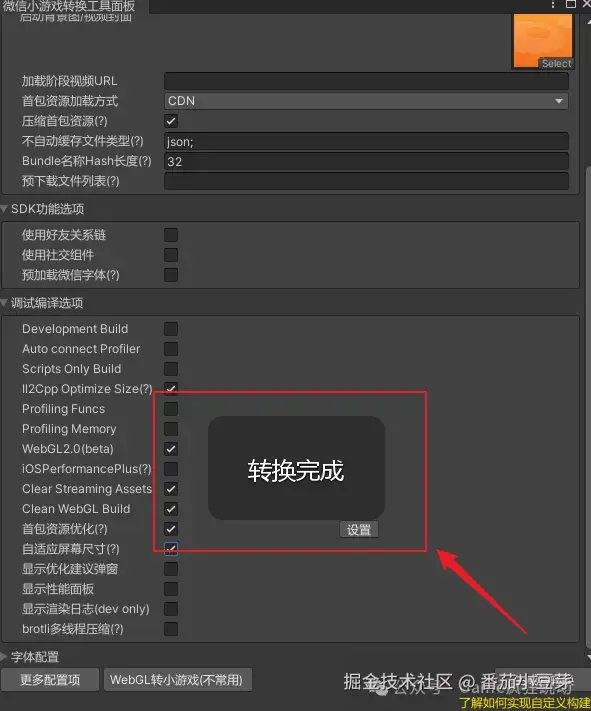Uncheck the 首包资源优化 checkbox

(171, 529)
